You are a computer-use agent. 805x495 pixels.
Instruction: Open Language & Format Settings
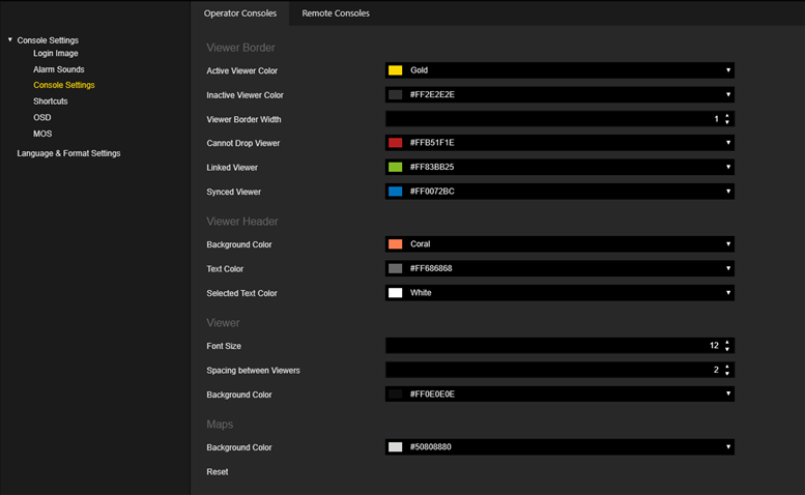(68, 153)
